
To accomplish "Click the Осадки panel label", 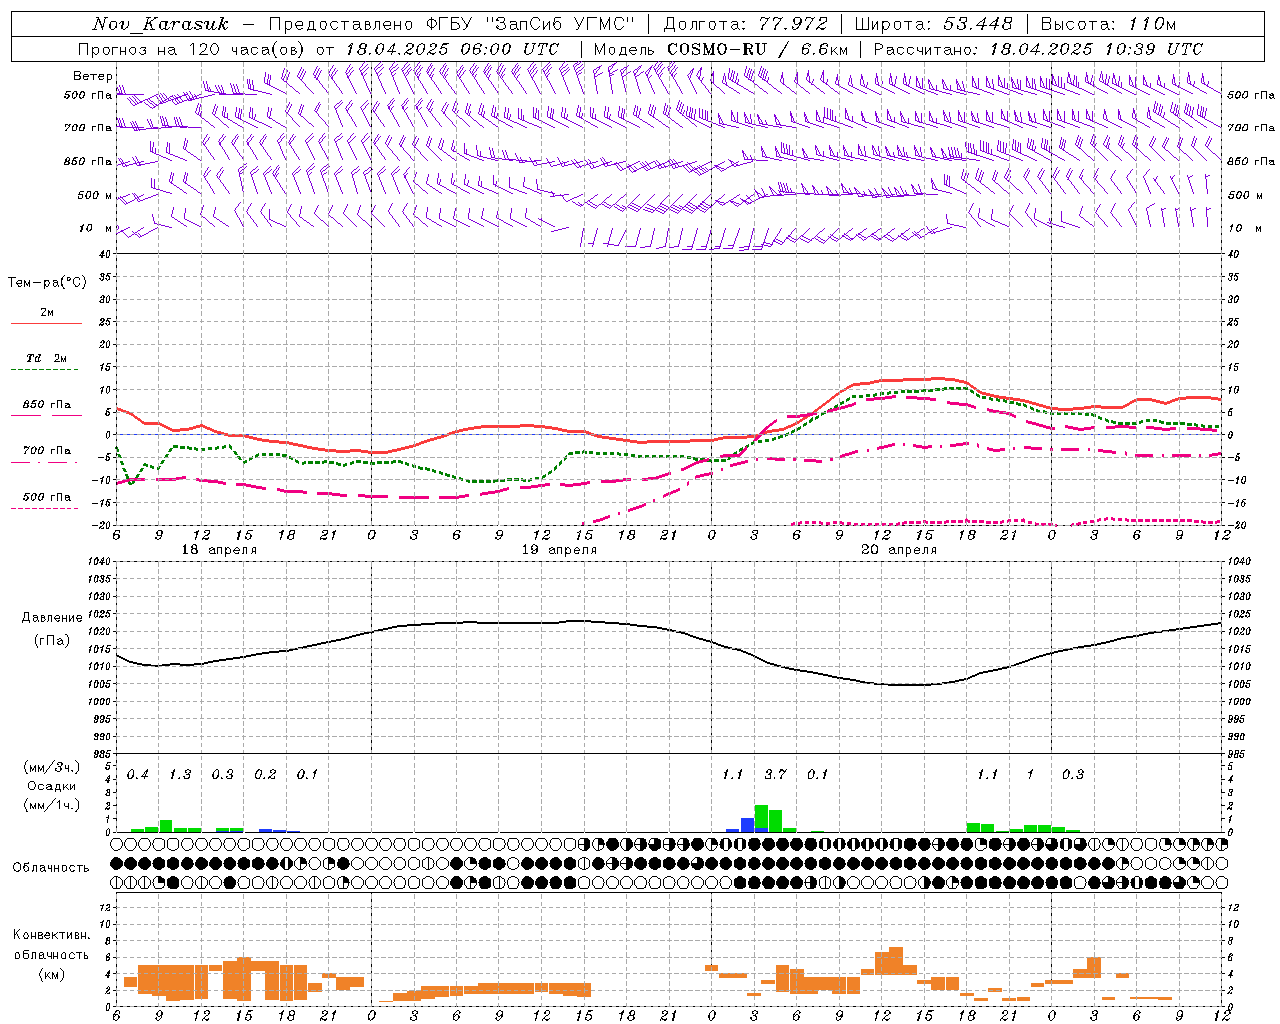I will (51, 786).
